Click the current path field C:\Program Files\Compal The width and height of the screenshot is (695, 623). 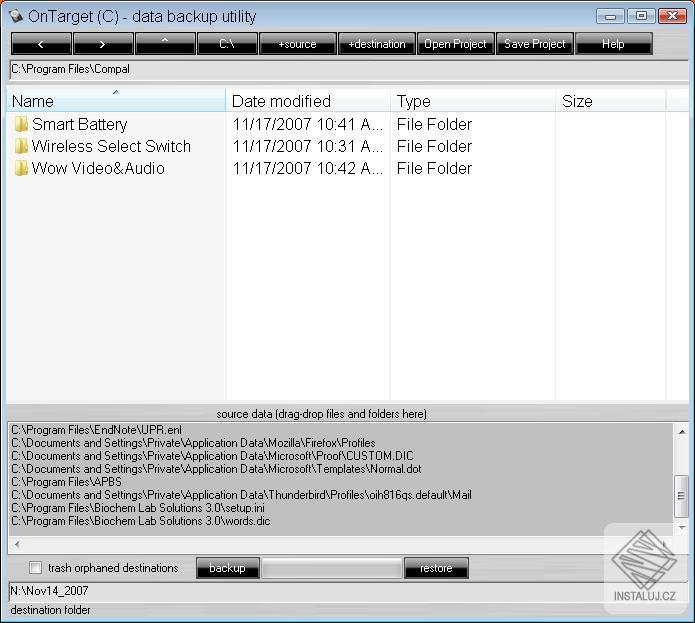pos(348,69)
